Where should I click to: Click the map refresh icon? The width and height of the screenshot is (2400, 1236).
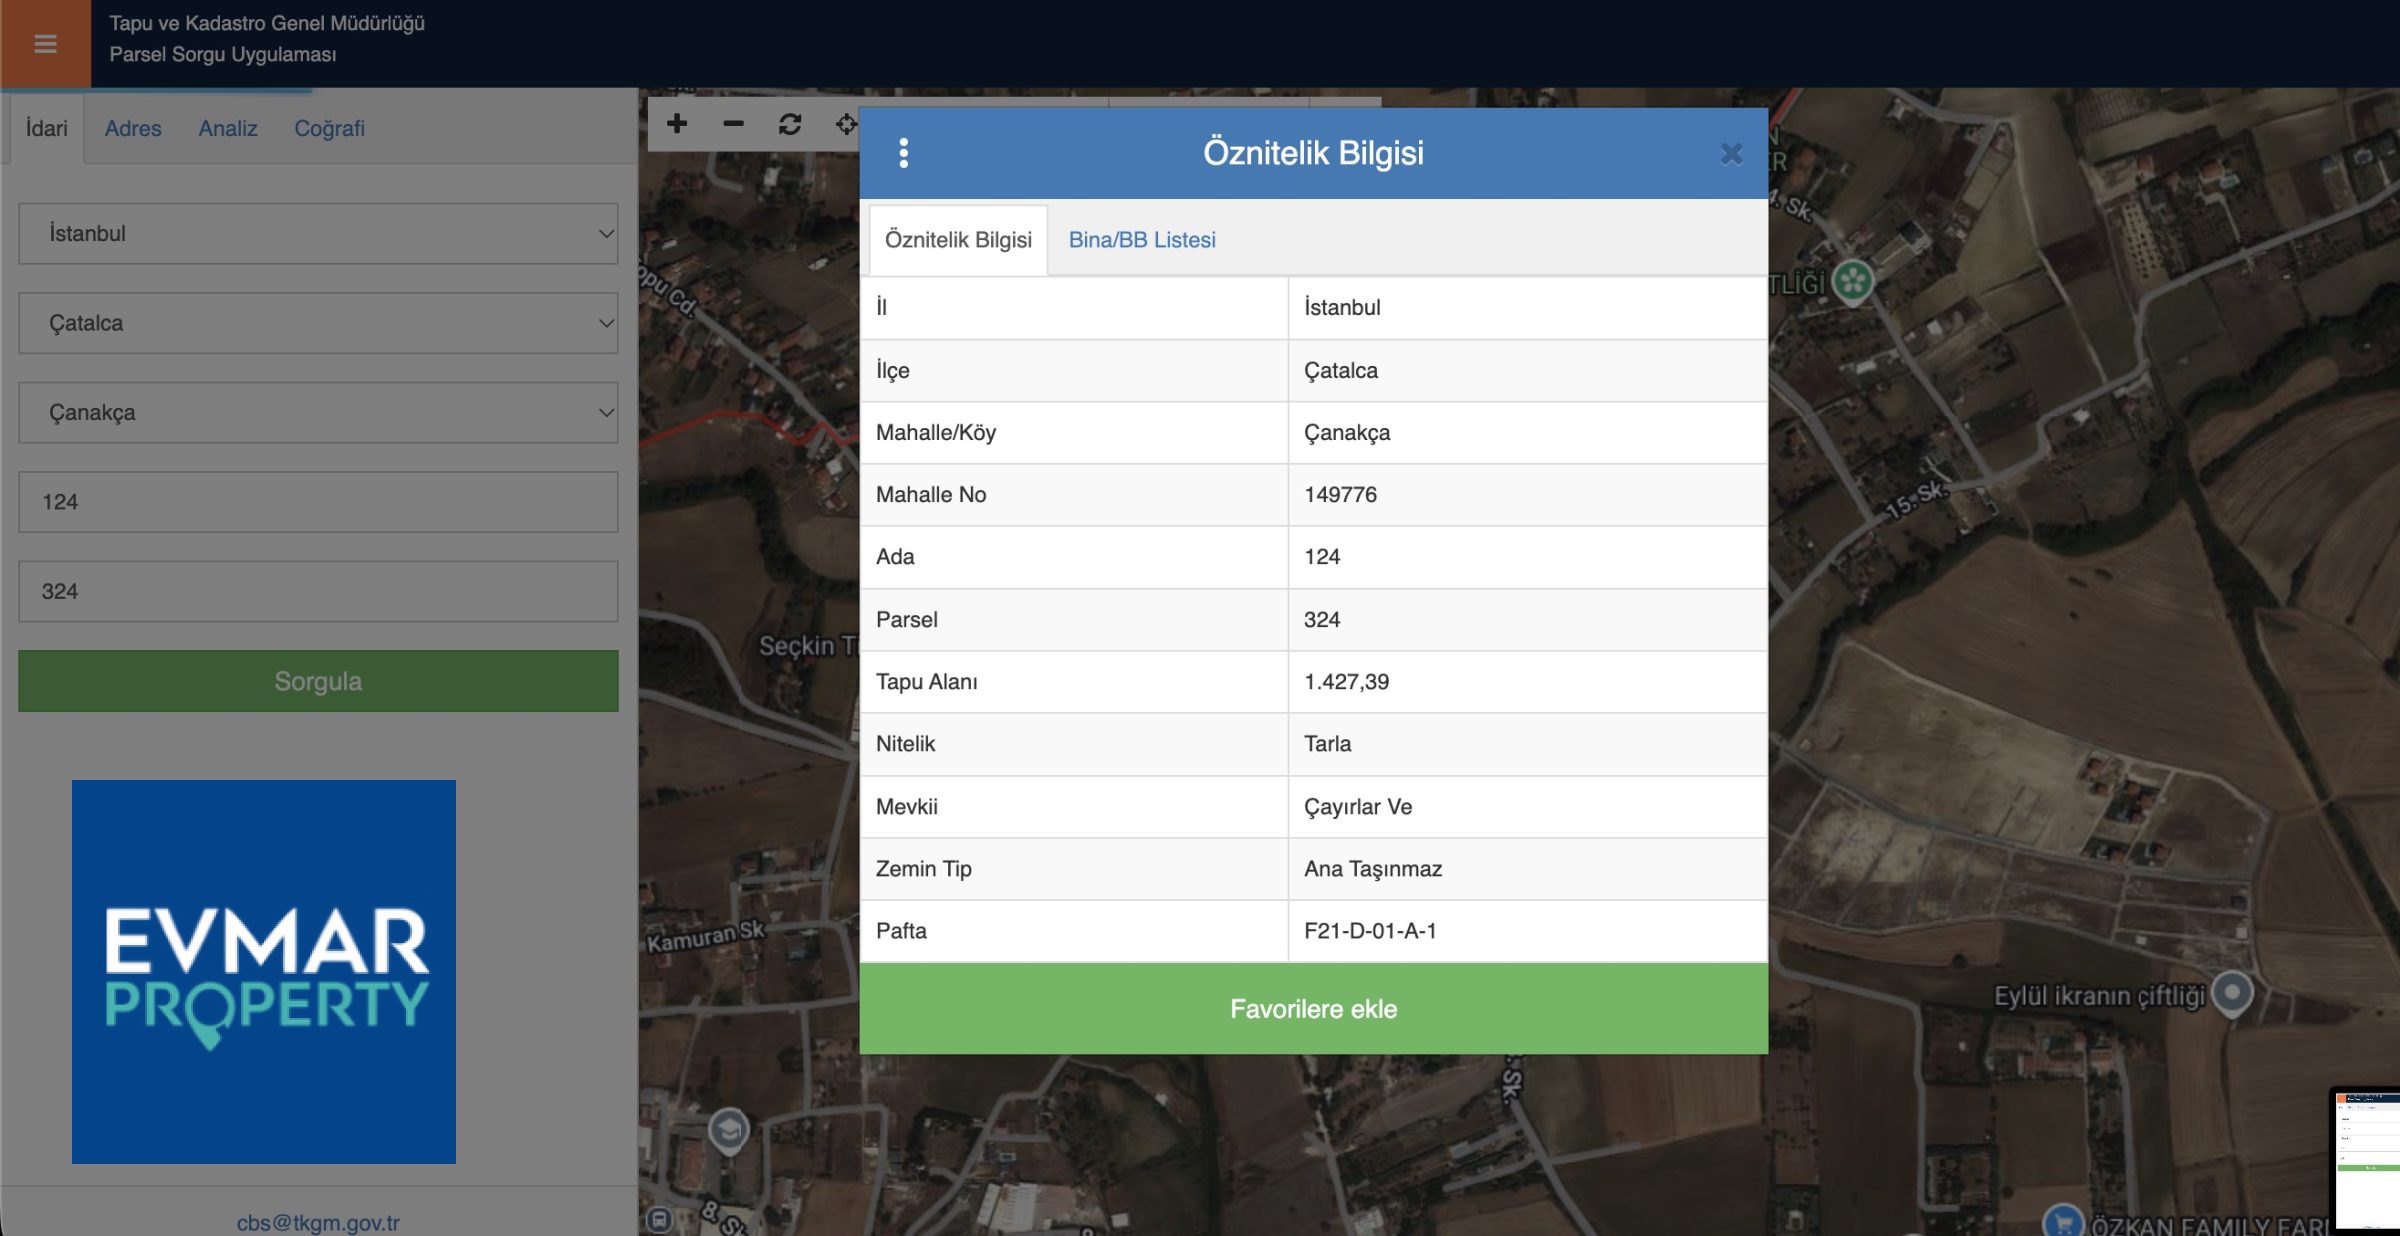(x=790, y=124)
